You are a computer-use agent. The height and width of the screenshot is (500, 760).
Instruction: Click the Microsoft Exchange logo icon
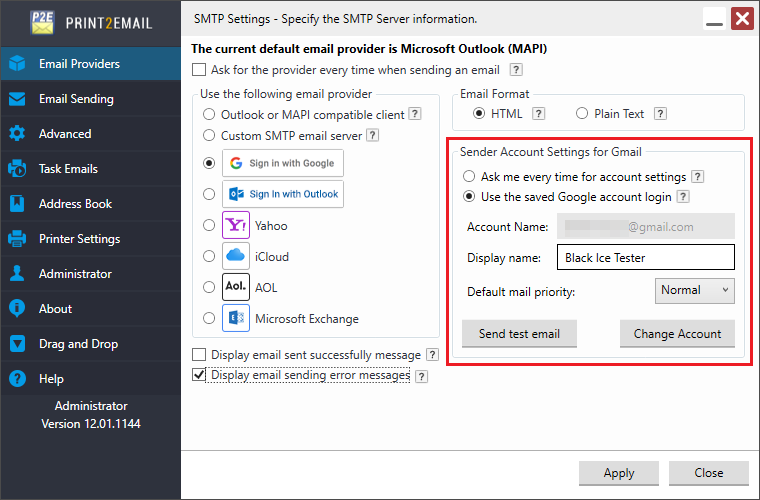pos(236,318)
